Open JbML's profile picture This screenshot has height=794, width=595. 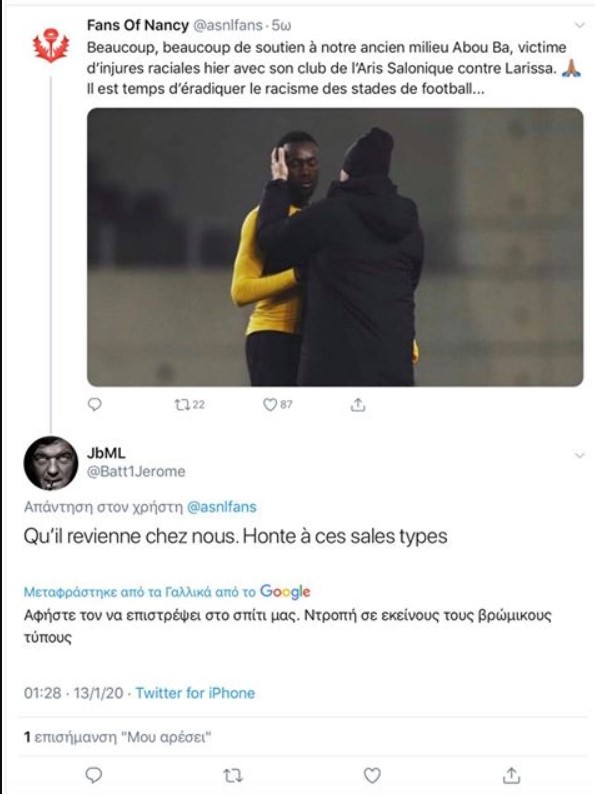(51, 463)
